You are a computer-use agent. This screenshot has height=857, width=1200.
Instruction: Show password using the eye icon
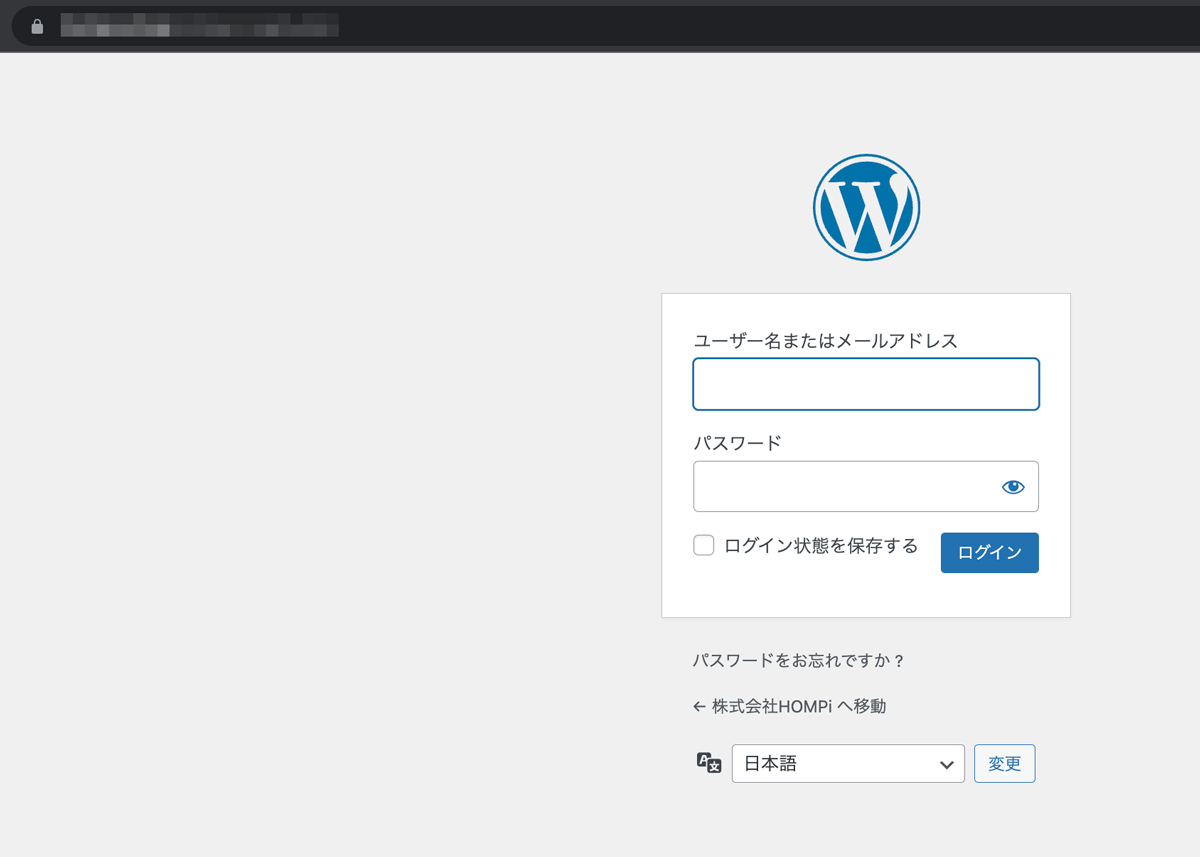click(x=1013, y=487)
